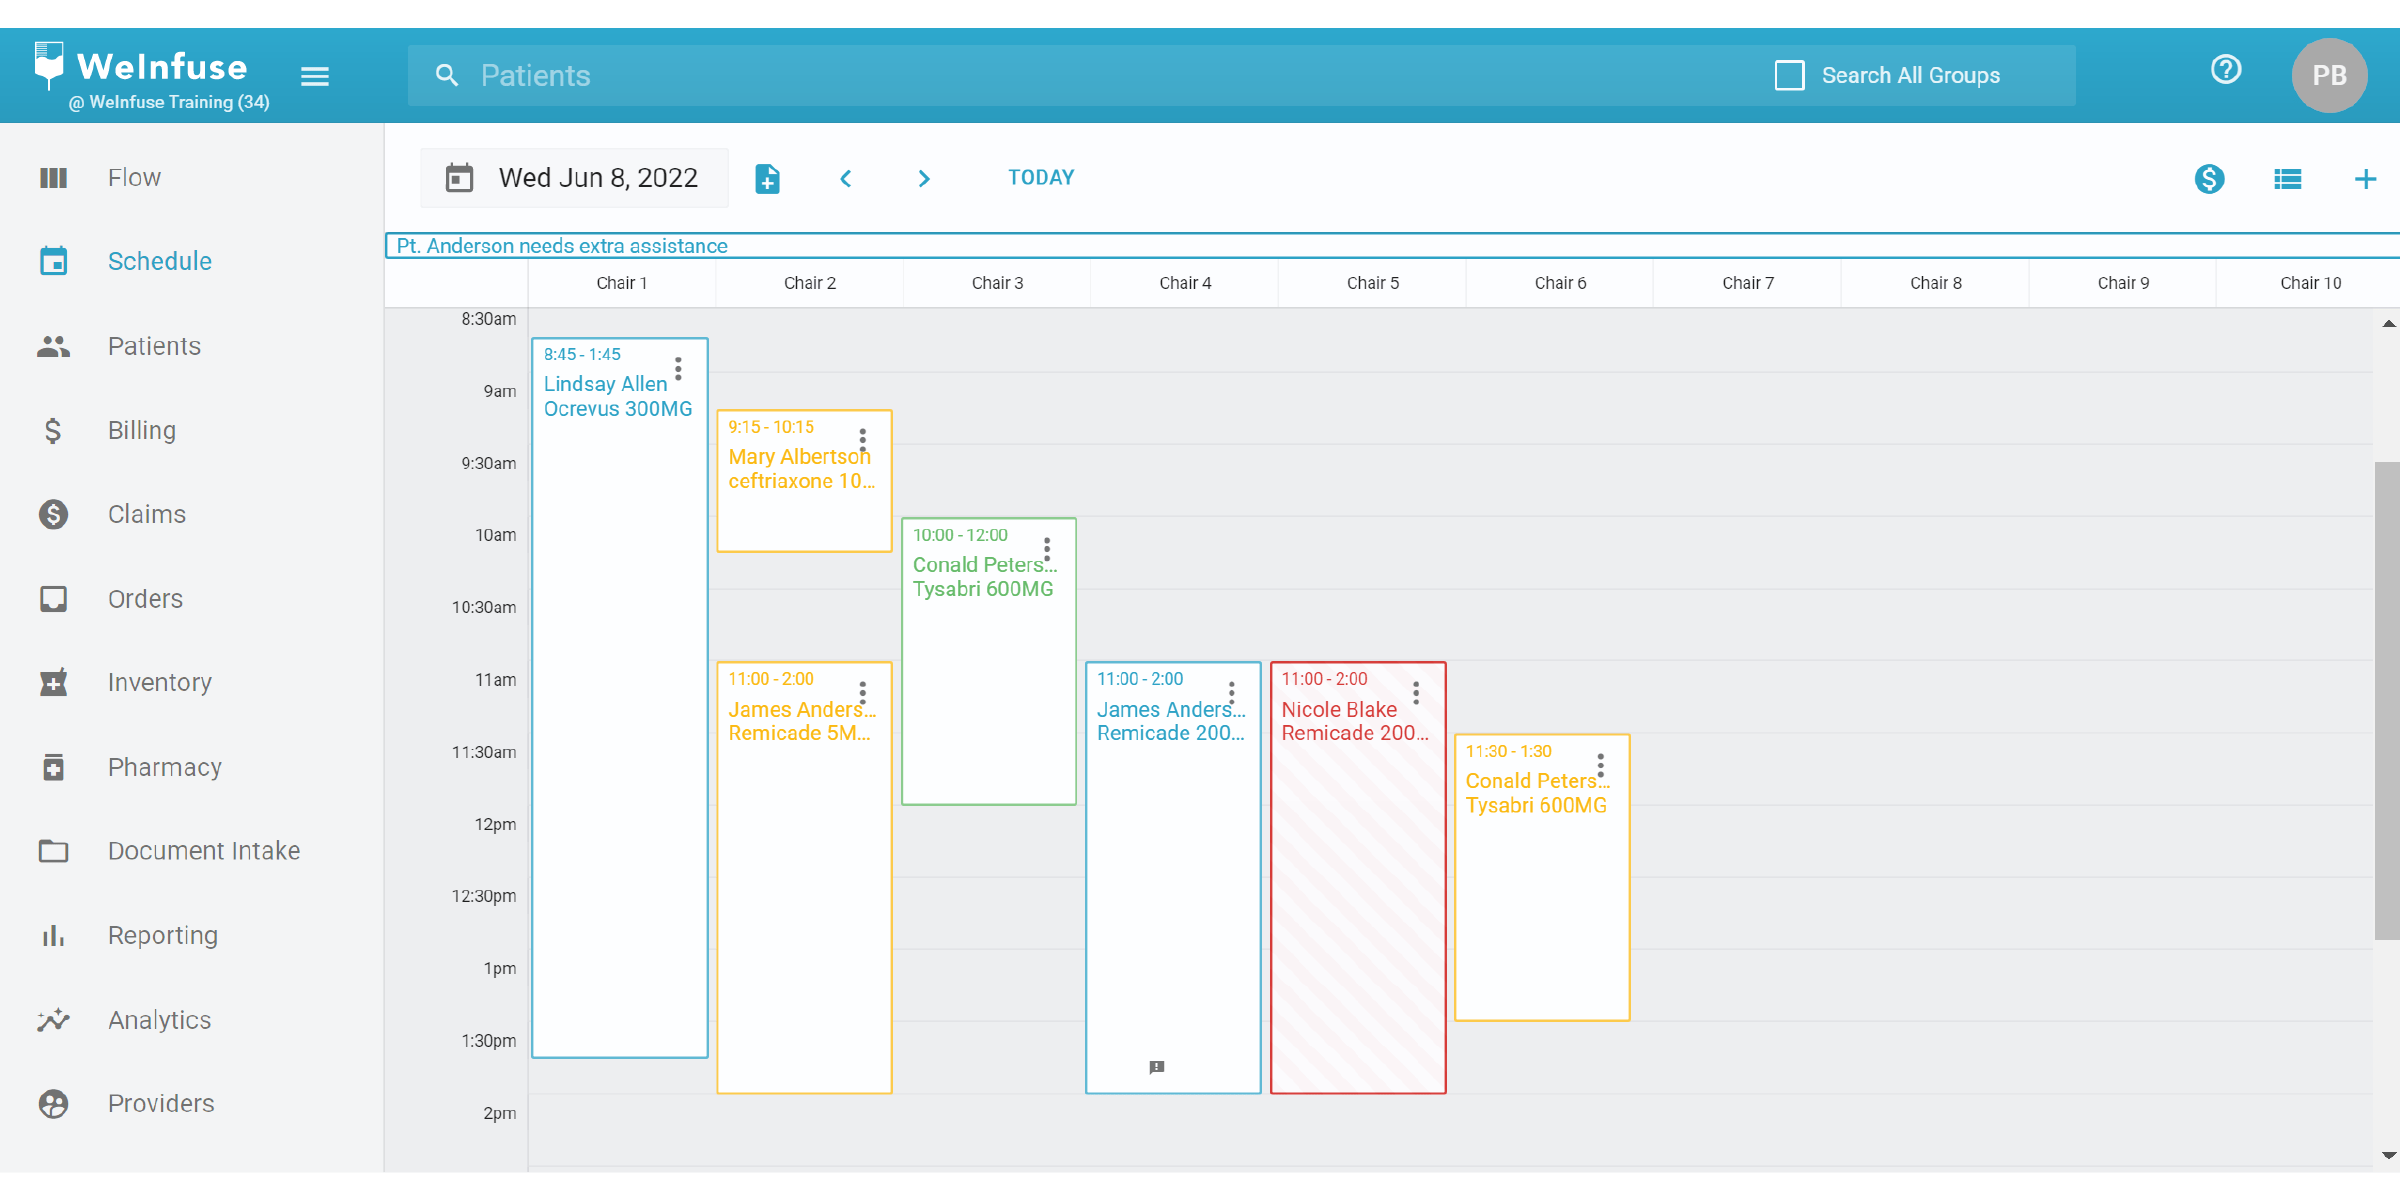2400x1200 pixels.
Task: Enable Search All Groups checkbox
Action: (x=1789, y=76)
